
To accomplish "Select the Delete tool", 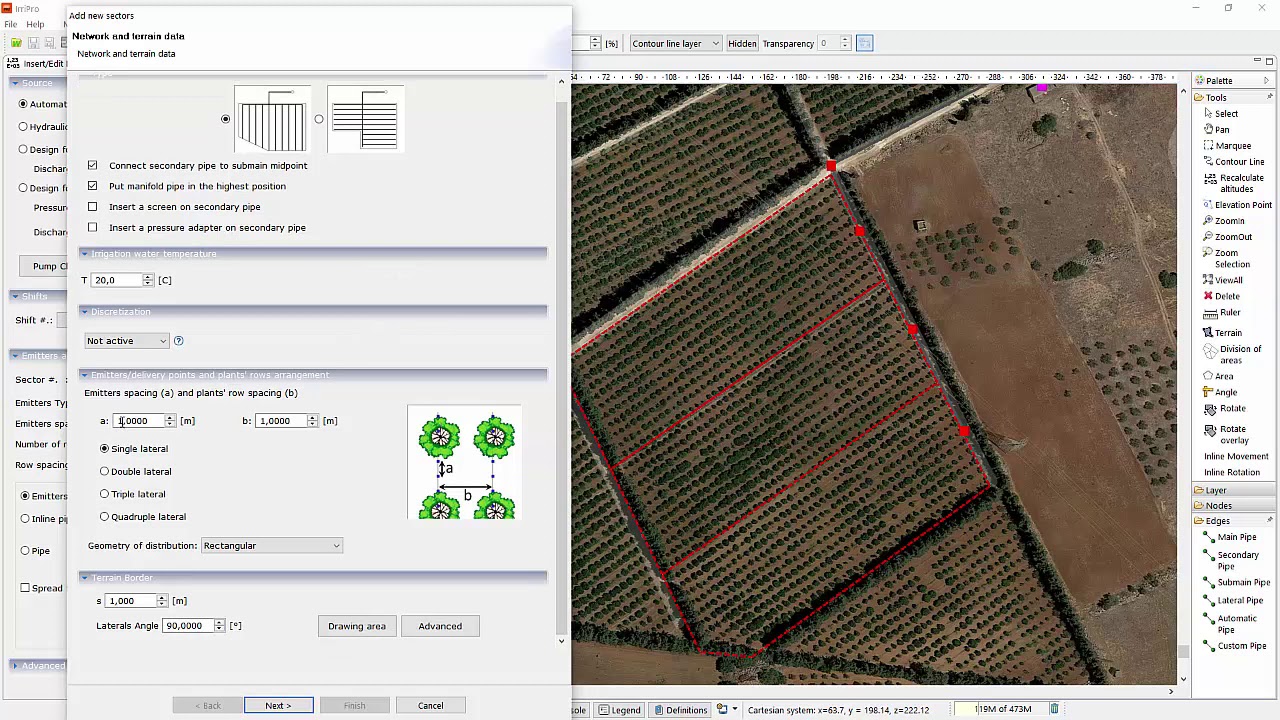I will (x=1225, y=296).
